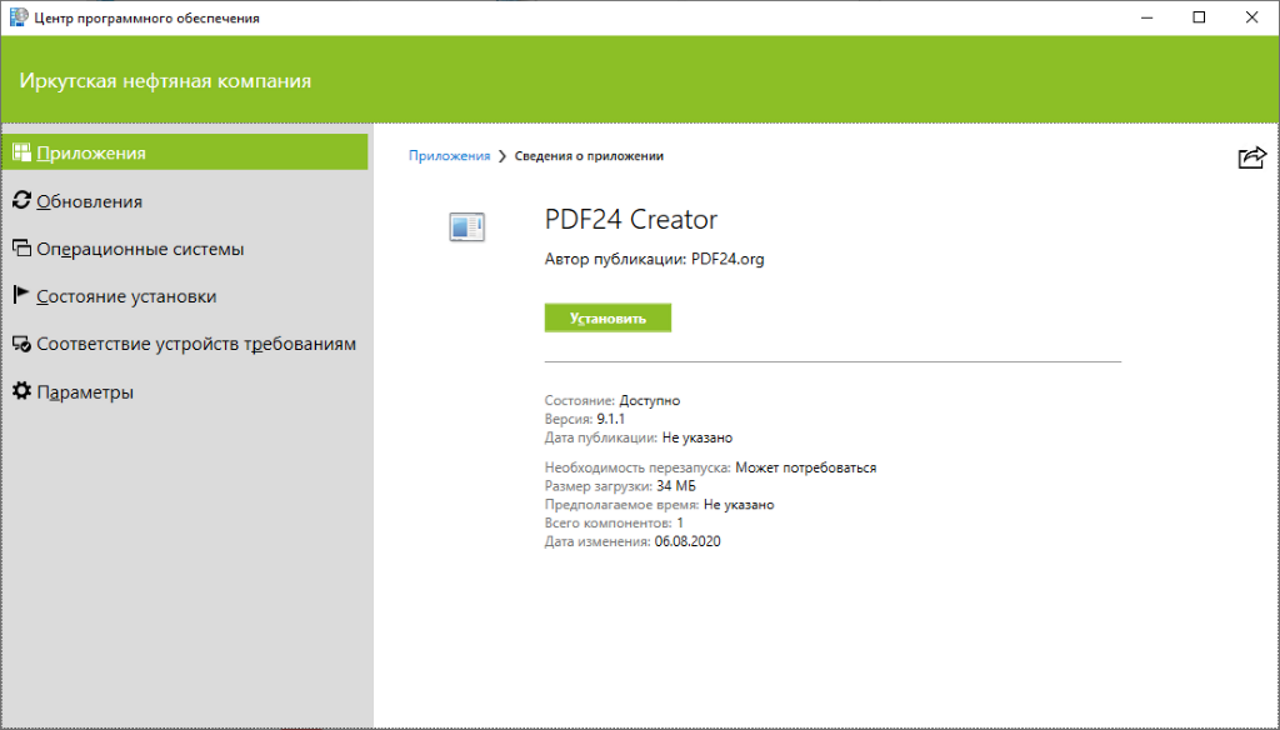Image resolution: width=1280 pixels, height=730 pixels.
Task: Click the version value 9.1.1
Action: click(x=612, y=419)
